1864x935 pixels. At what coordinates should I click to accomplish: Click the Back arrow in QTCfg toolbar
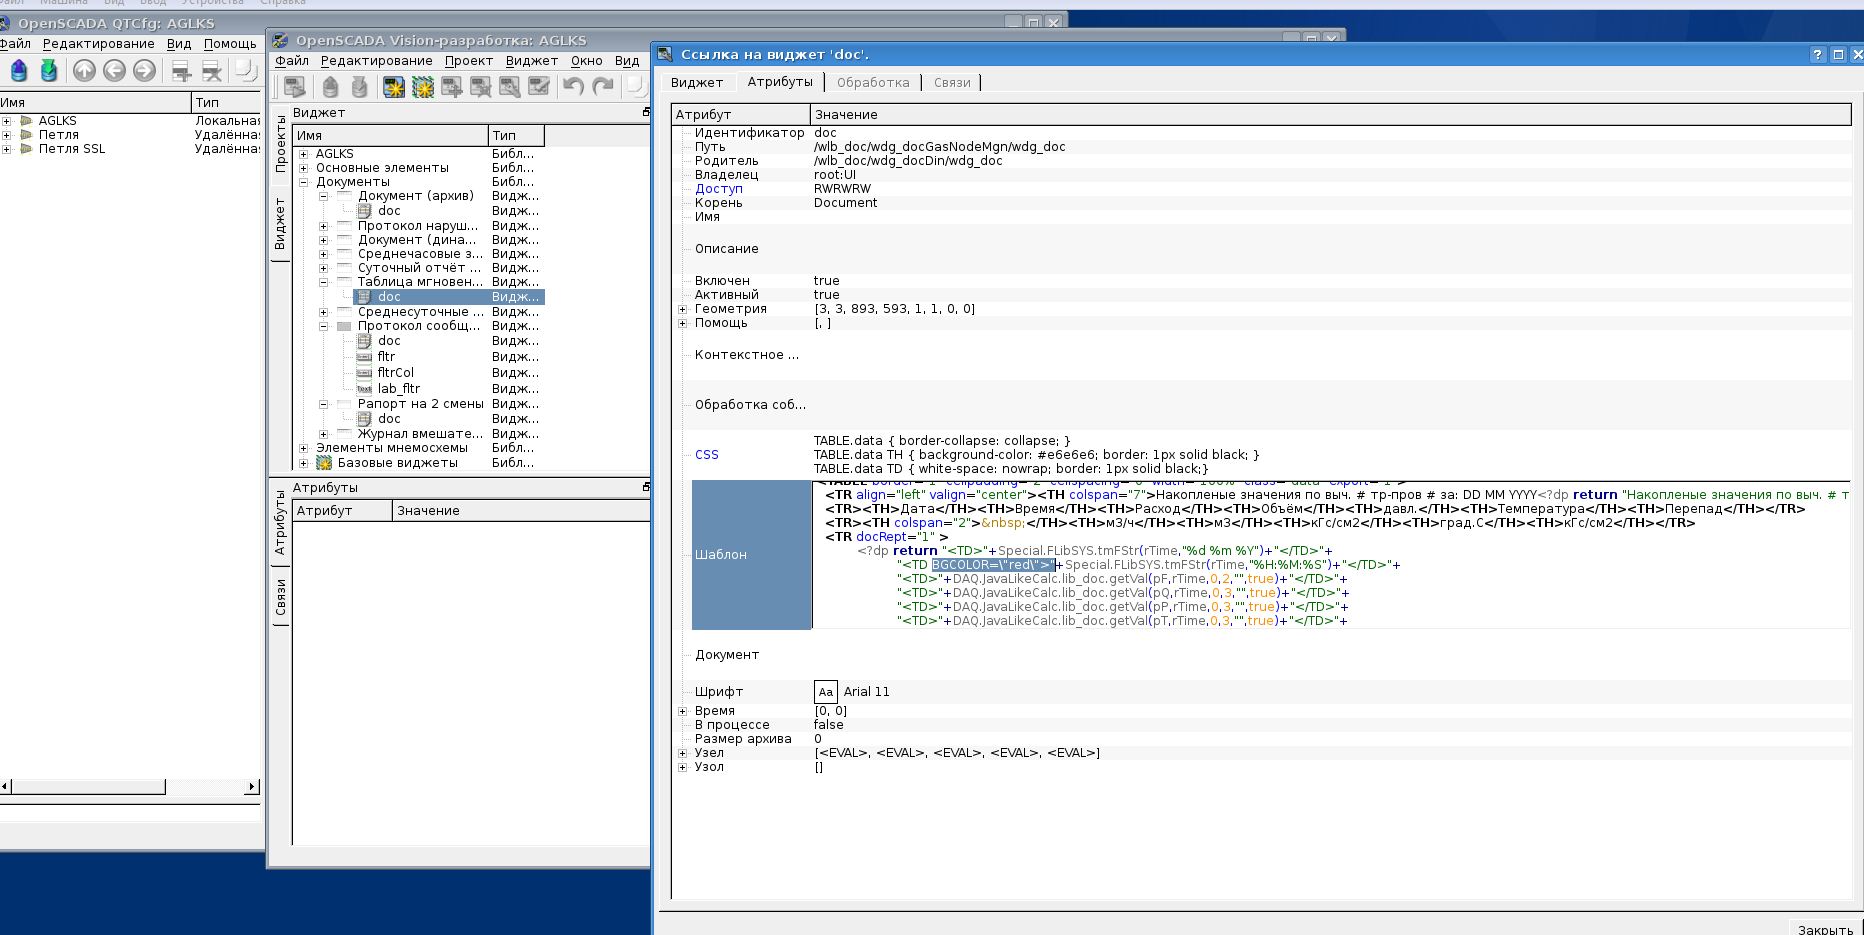pyautogui.click(x=114, y=70)
